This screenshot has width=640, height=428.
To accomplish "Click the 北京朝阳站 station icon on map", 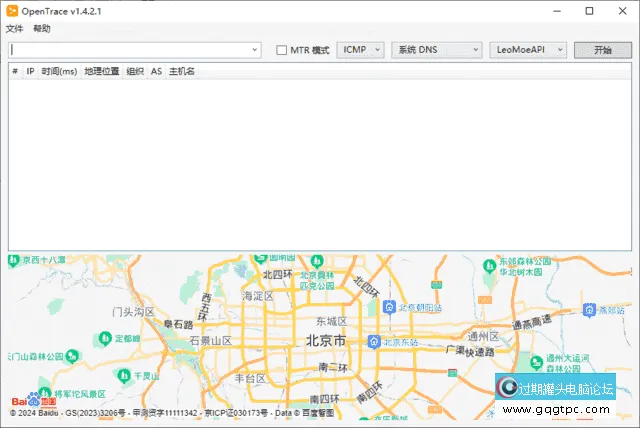I will [390, 306].
